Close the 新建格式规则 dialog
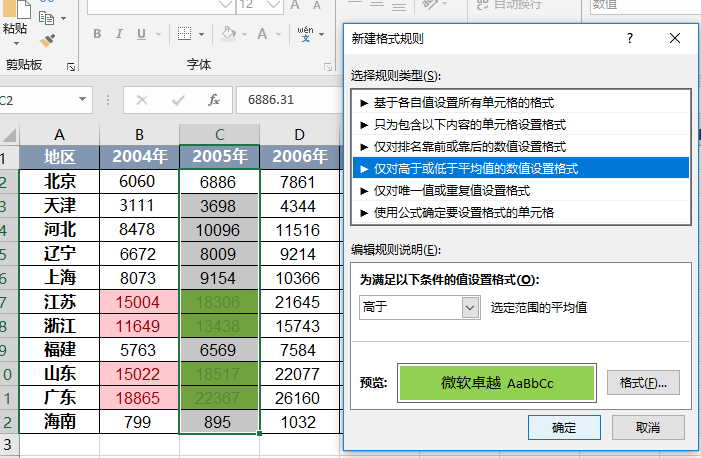 coord(675,38)
